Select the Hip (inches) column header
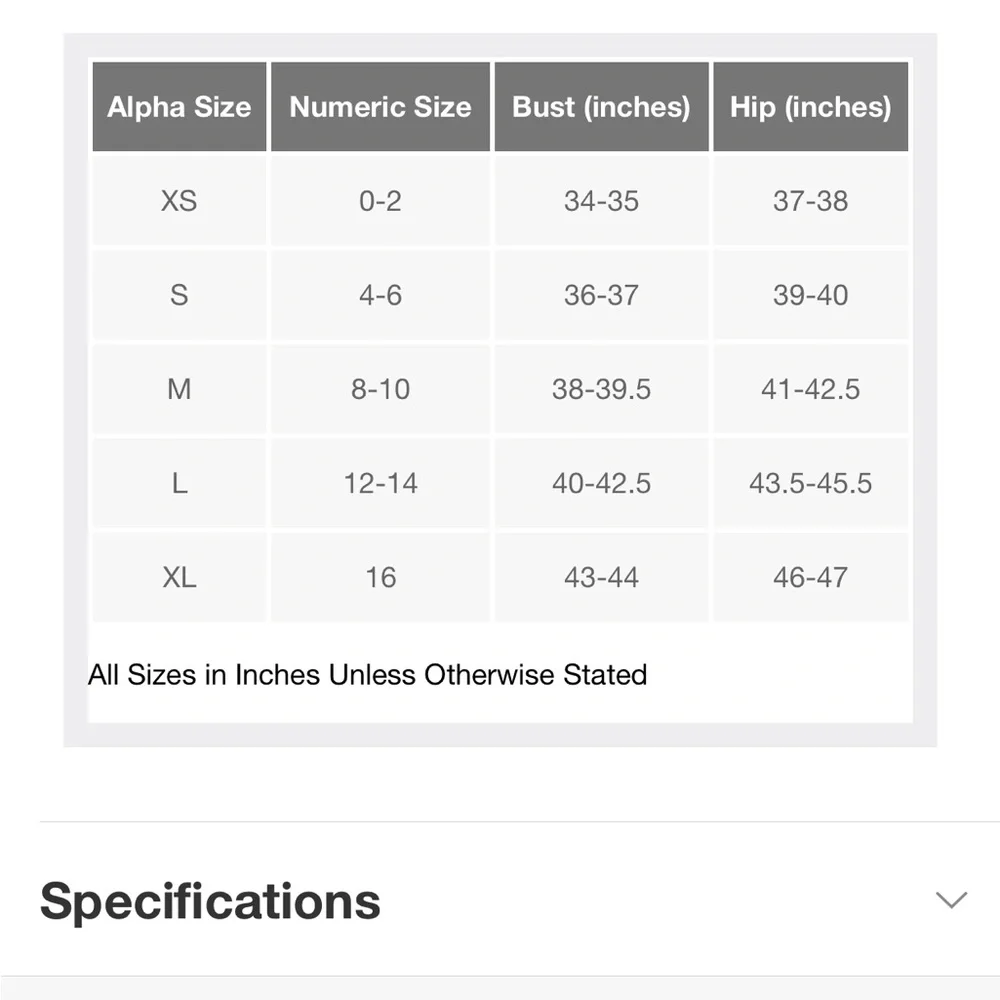The height and width of the screenshot is (1000, 1000). pos(811,107)
